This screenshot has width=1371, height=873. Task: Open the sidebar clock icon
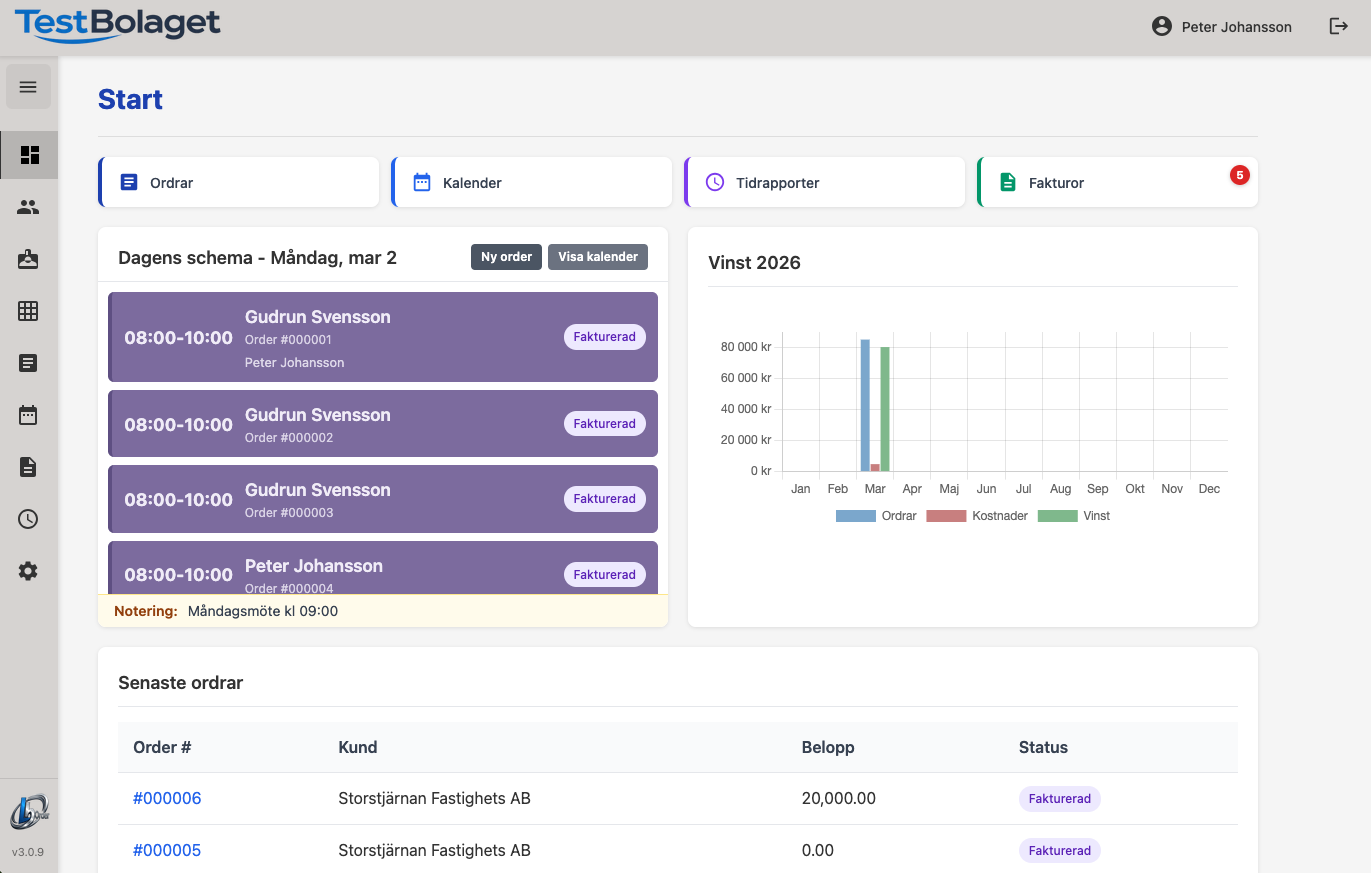(28, 519)
